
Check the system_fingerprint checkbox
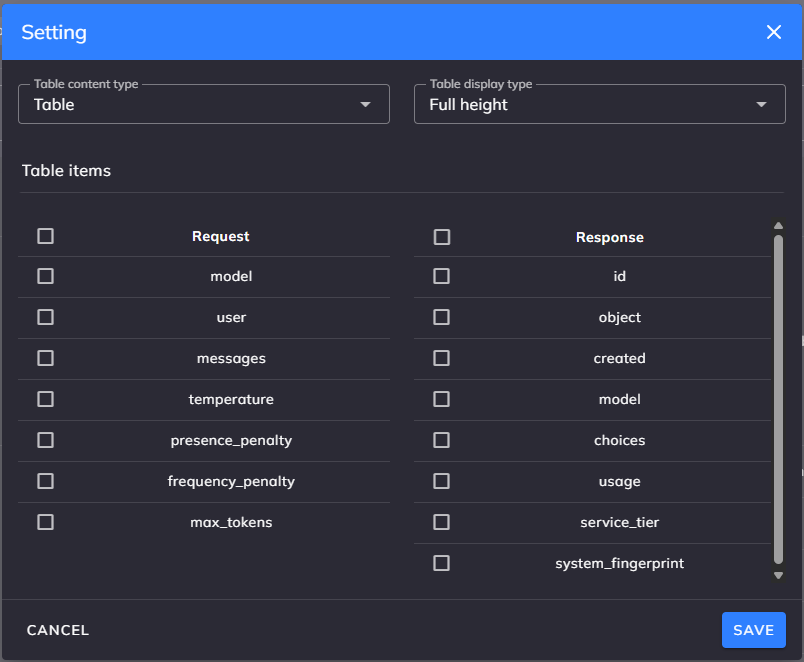[441, 564]
